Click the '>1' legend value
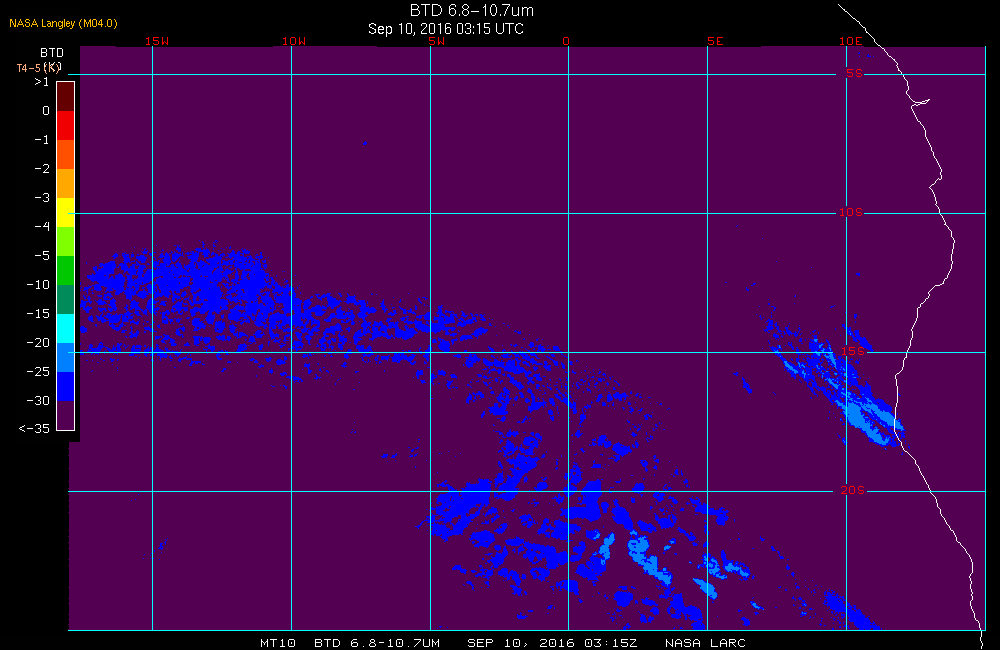This screenshot has height=650, width=1000. [41, 82]
